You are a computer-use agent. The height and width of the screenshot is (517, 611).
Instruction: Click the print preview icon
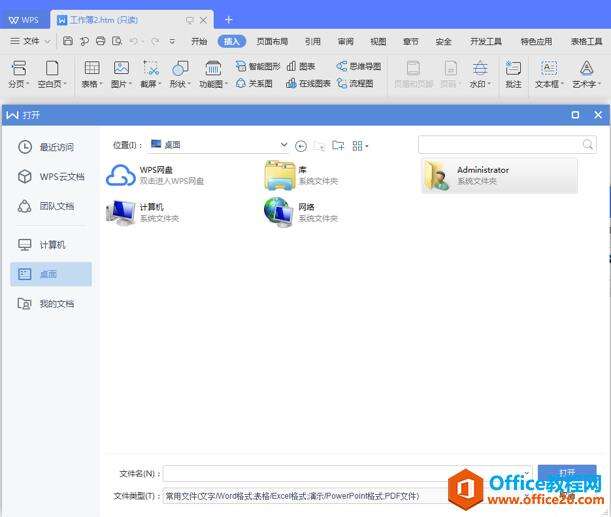click(x=117, y=41)
